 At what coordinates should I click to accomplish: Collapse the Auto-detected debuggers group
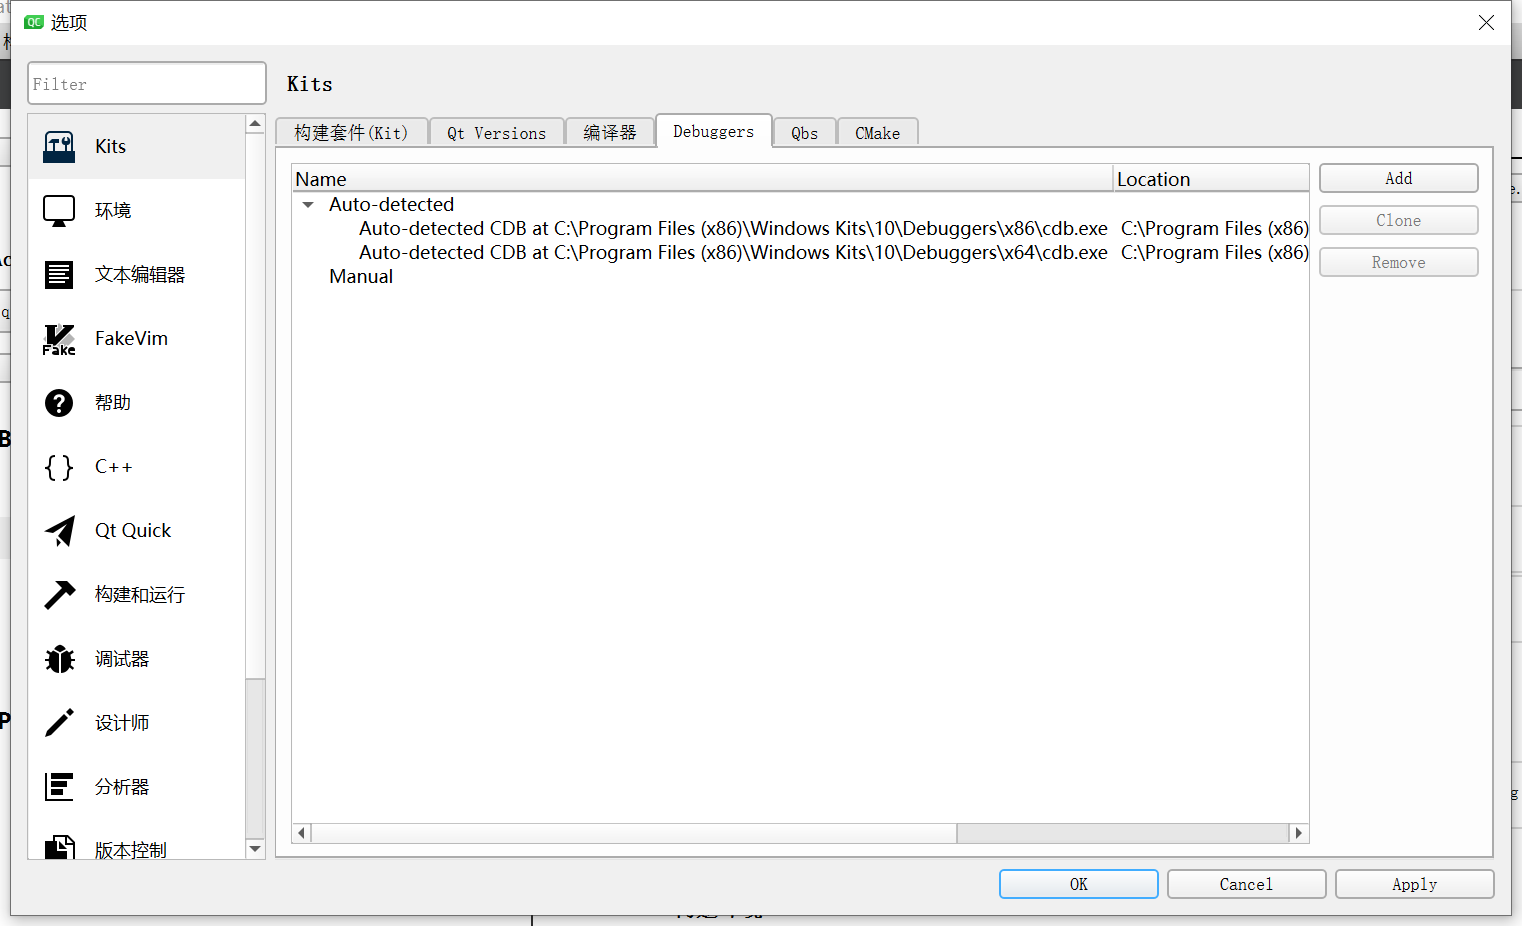[308, 205]
